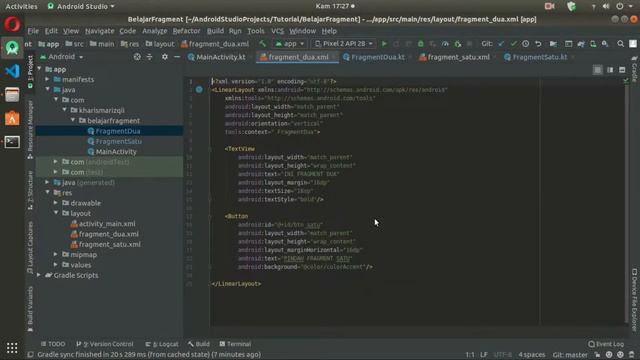This screenshot has height=360, width=640.
Task: Toggle the Layout Captures side tab
Action: (x=30, y=247)
